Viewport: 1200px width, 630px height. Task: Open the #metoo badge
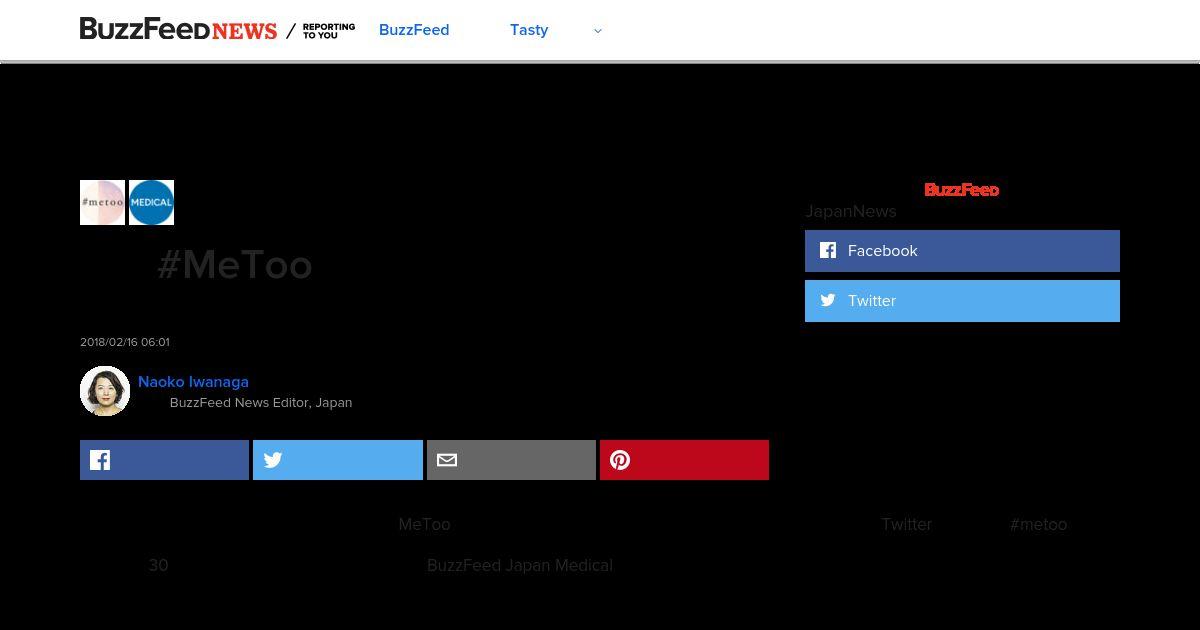(102, 202)
